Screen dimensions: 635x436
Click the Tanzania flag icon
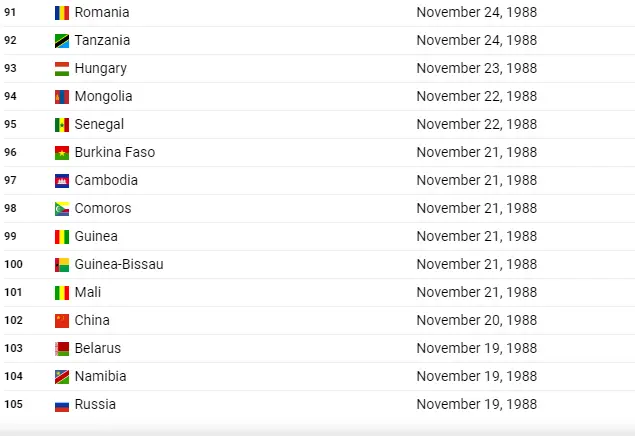(62, 41)
